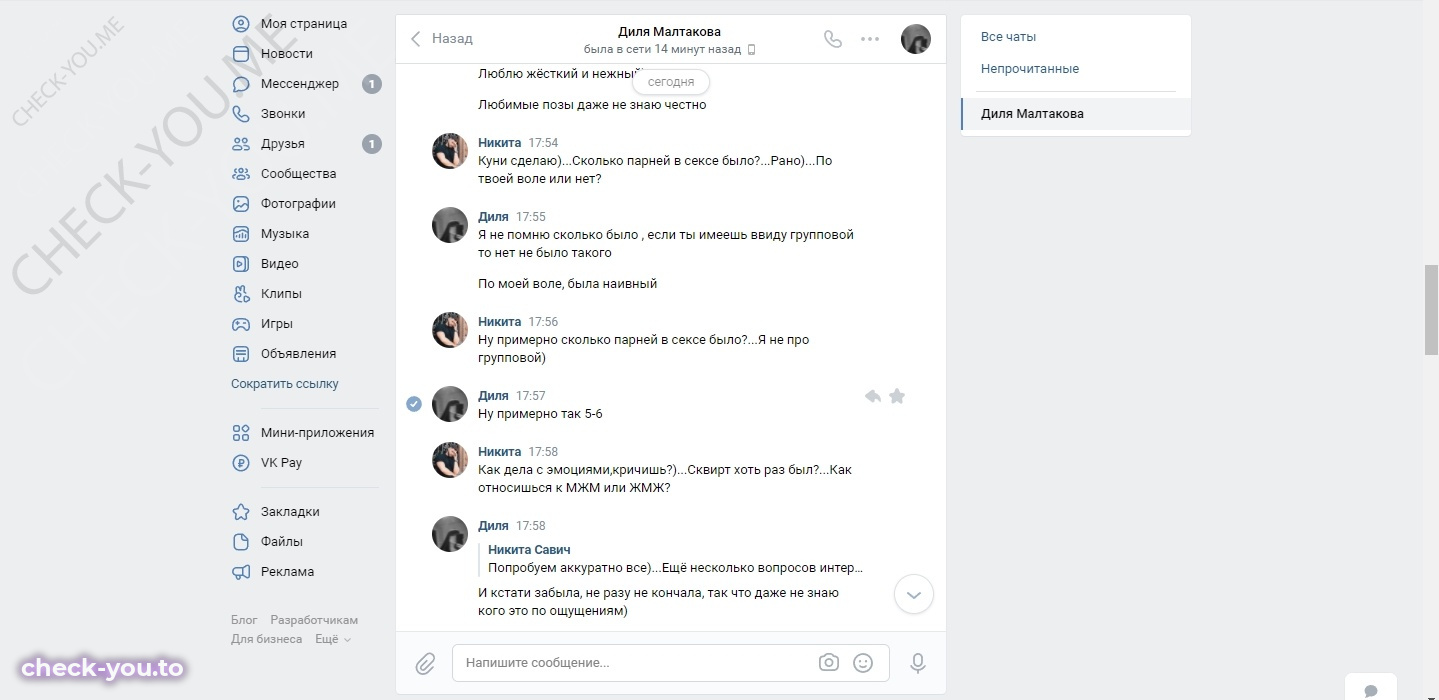Screen dimensions: 1439x700
Task: Open chat partner avatar in header
Action: (916, 39)
